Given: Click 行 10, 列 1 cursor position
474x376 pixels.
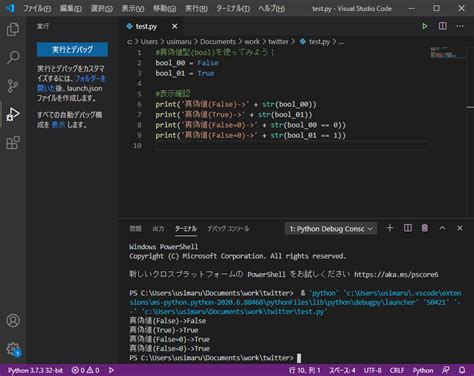Looking at the screenshot, I should pos(304,370).
